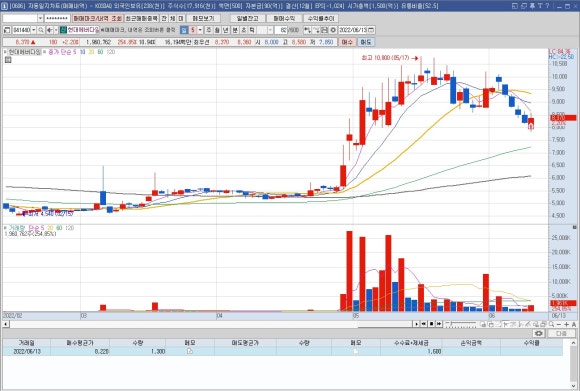The width and height of the screenshot is (580, 391).
Task: Toggle the 잔 filter button
Action: 164,18
